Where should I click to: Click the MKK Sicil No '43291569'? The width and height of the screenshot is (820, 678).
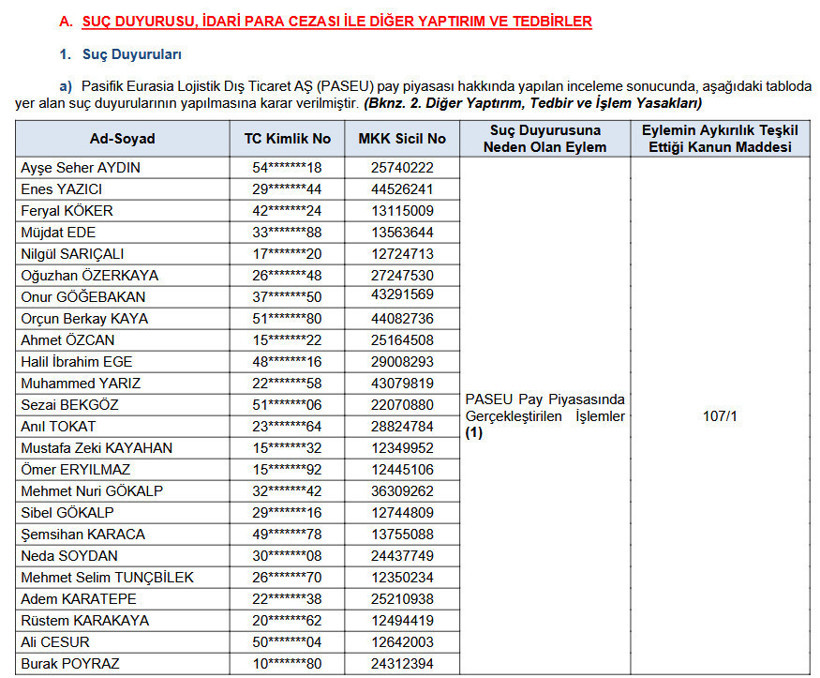point(402,295)
